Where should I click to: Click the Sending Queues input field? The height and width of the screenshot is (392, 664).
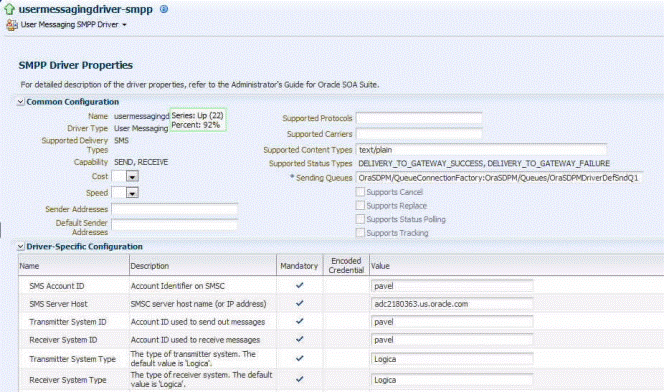coord(499,178)
